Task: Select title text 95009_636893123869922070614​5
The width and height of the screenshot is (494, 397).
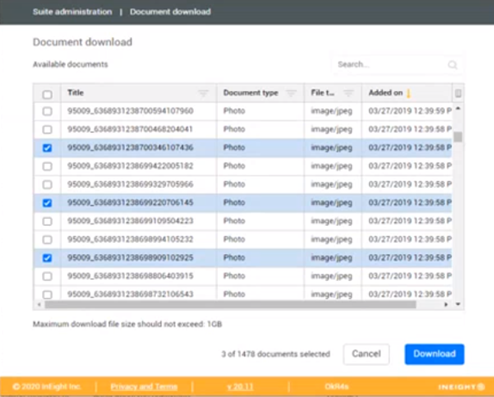Action: point(130,202)
